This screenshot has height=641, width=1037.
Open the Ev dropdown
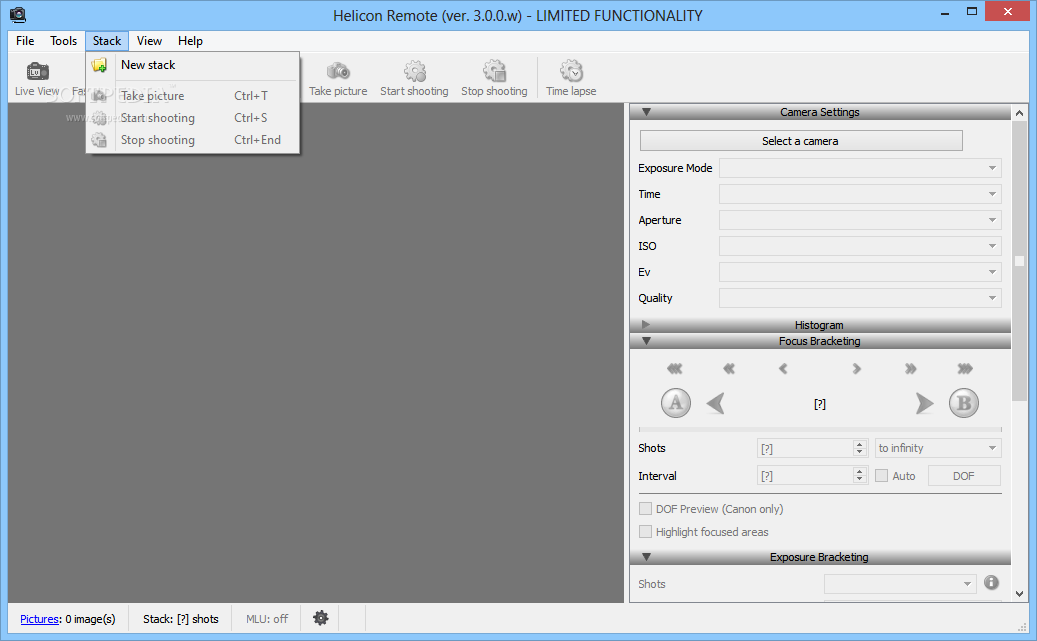[860, 272]
